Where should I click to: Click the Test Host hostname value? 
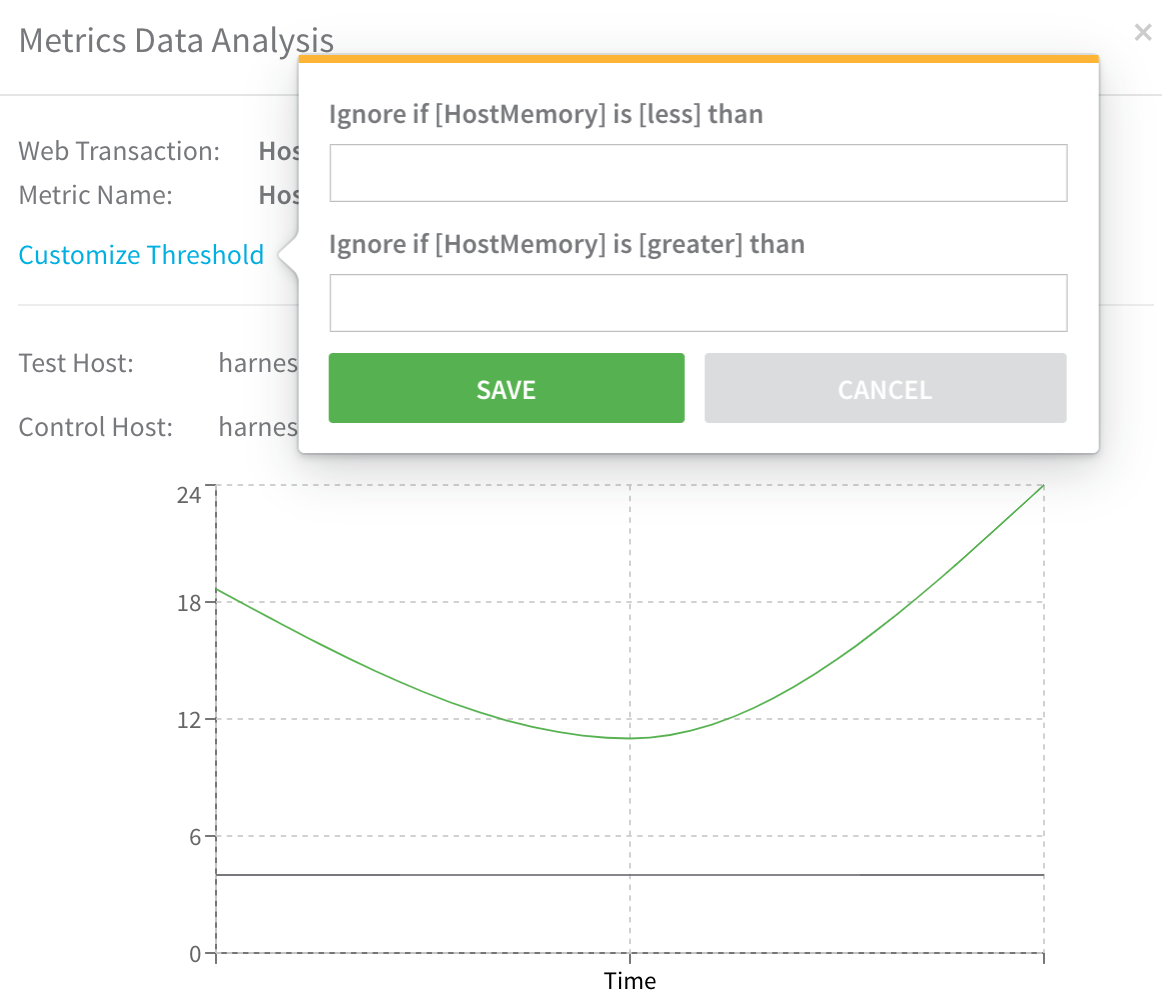[258, 363]
